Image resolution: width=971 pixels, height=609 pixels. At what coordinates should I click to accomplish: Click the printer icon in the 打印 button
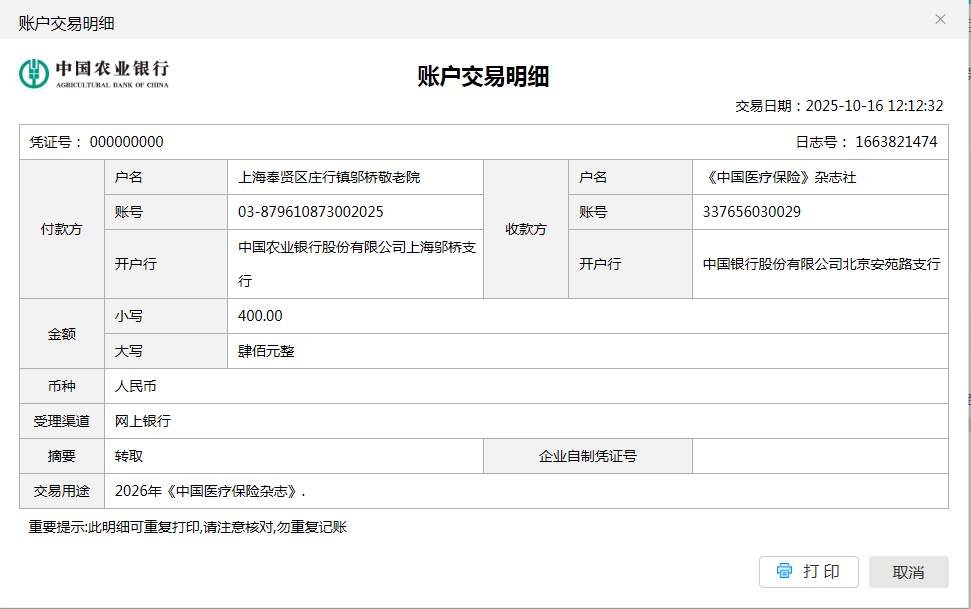tap(784, 571)
